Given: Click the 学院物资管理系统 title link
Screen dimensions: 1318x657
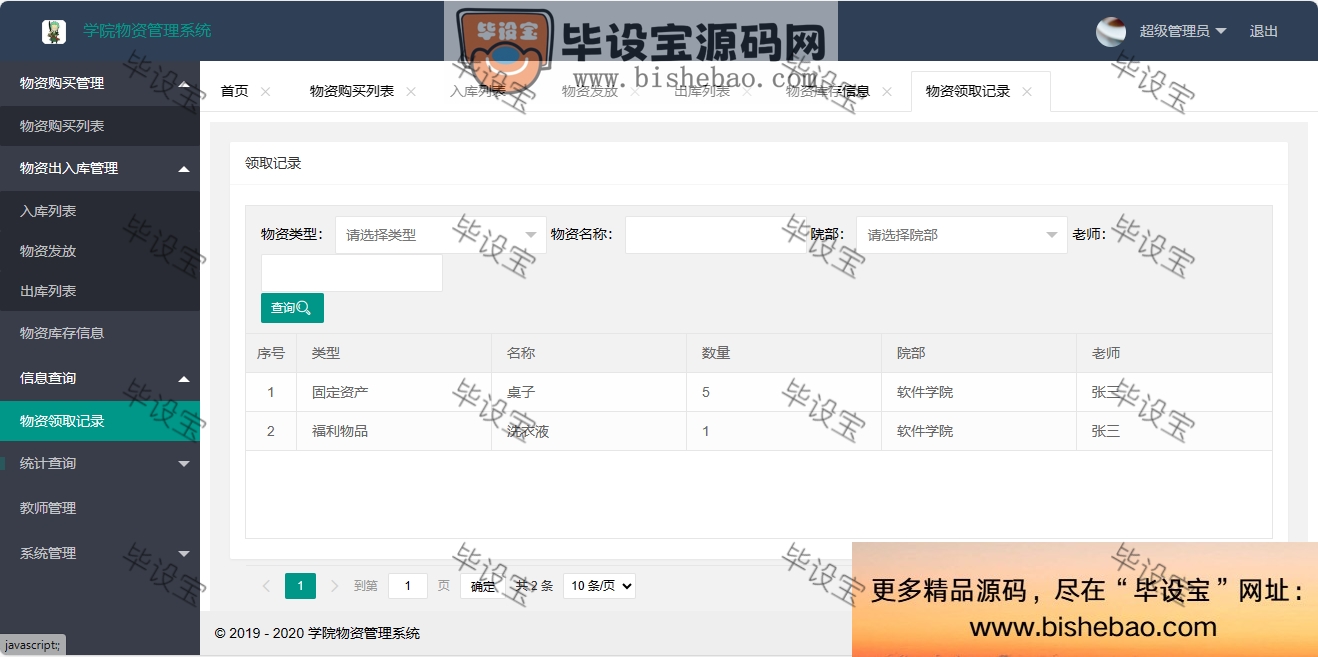Looking at the screenshot, I should pos(147,31).
